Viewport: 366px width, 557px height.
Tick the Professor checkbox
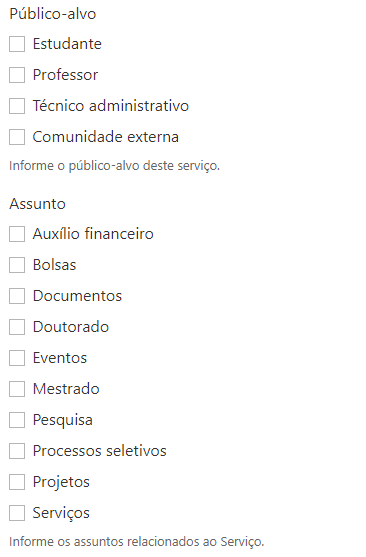pos(17,75)
